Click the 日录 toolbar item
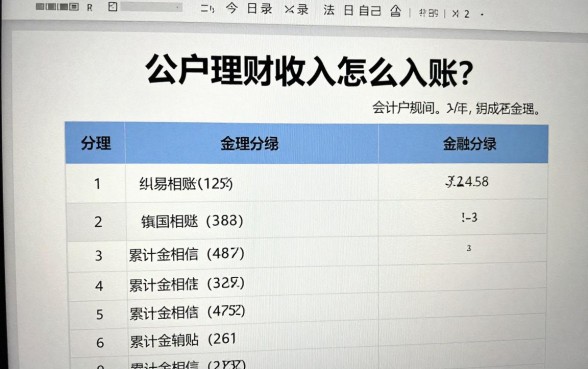This screenshot has width=588, height=369. [x=259, y=9]
